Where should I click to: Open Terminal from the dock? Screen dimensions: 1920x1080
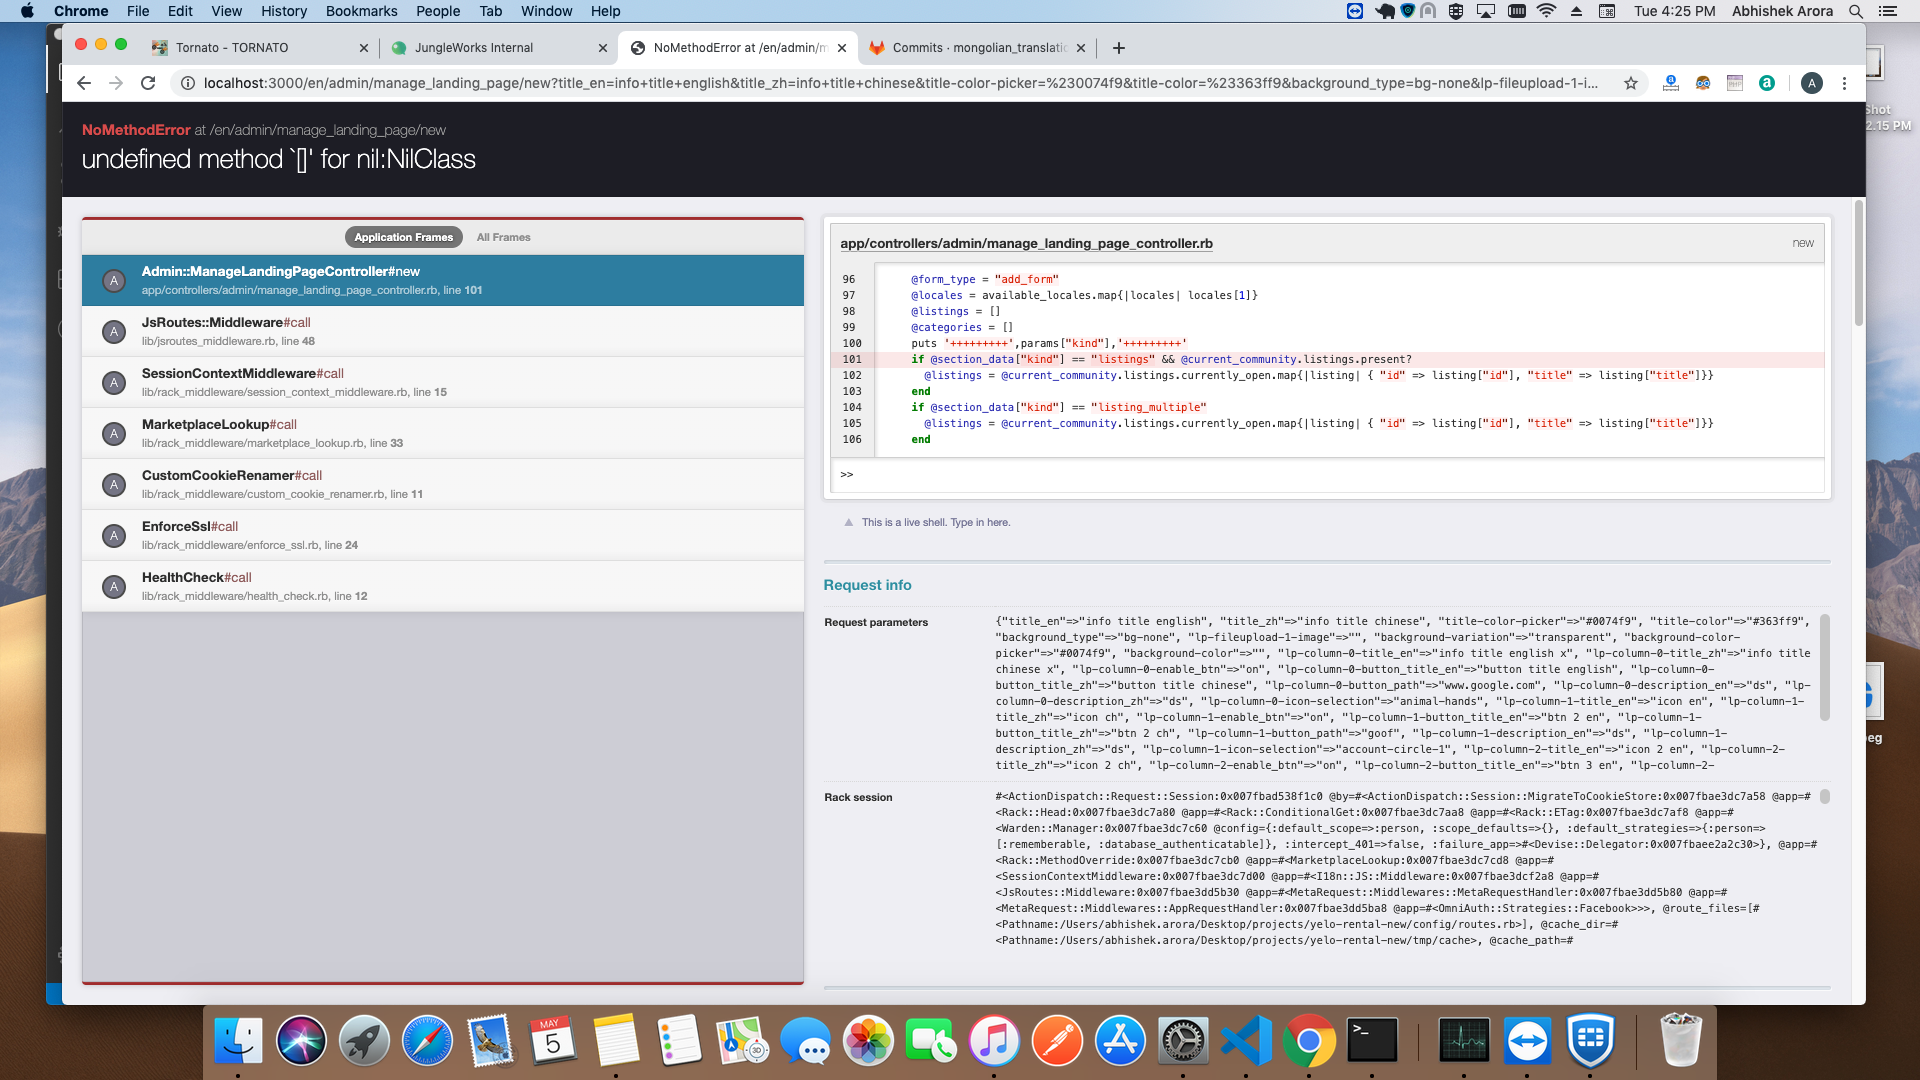pyautogui.click(x=1372, y=1041)
